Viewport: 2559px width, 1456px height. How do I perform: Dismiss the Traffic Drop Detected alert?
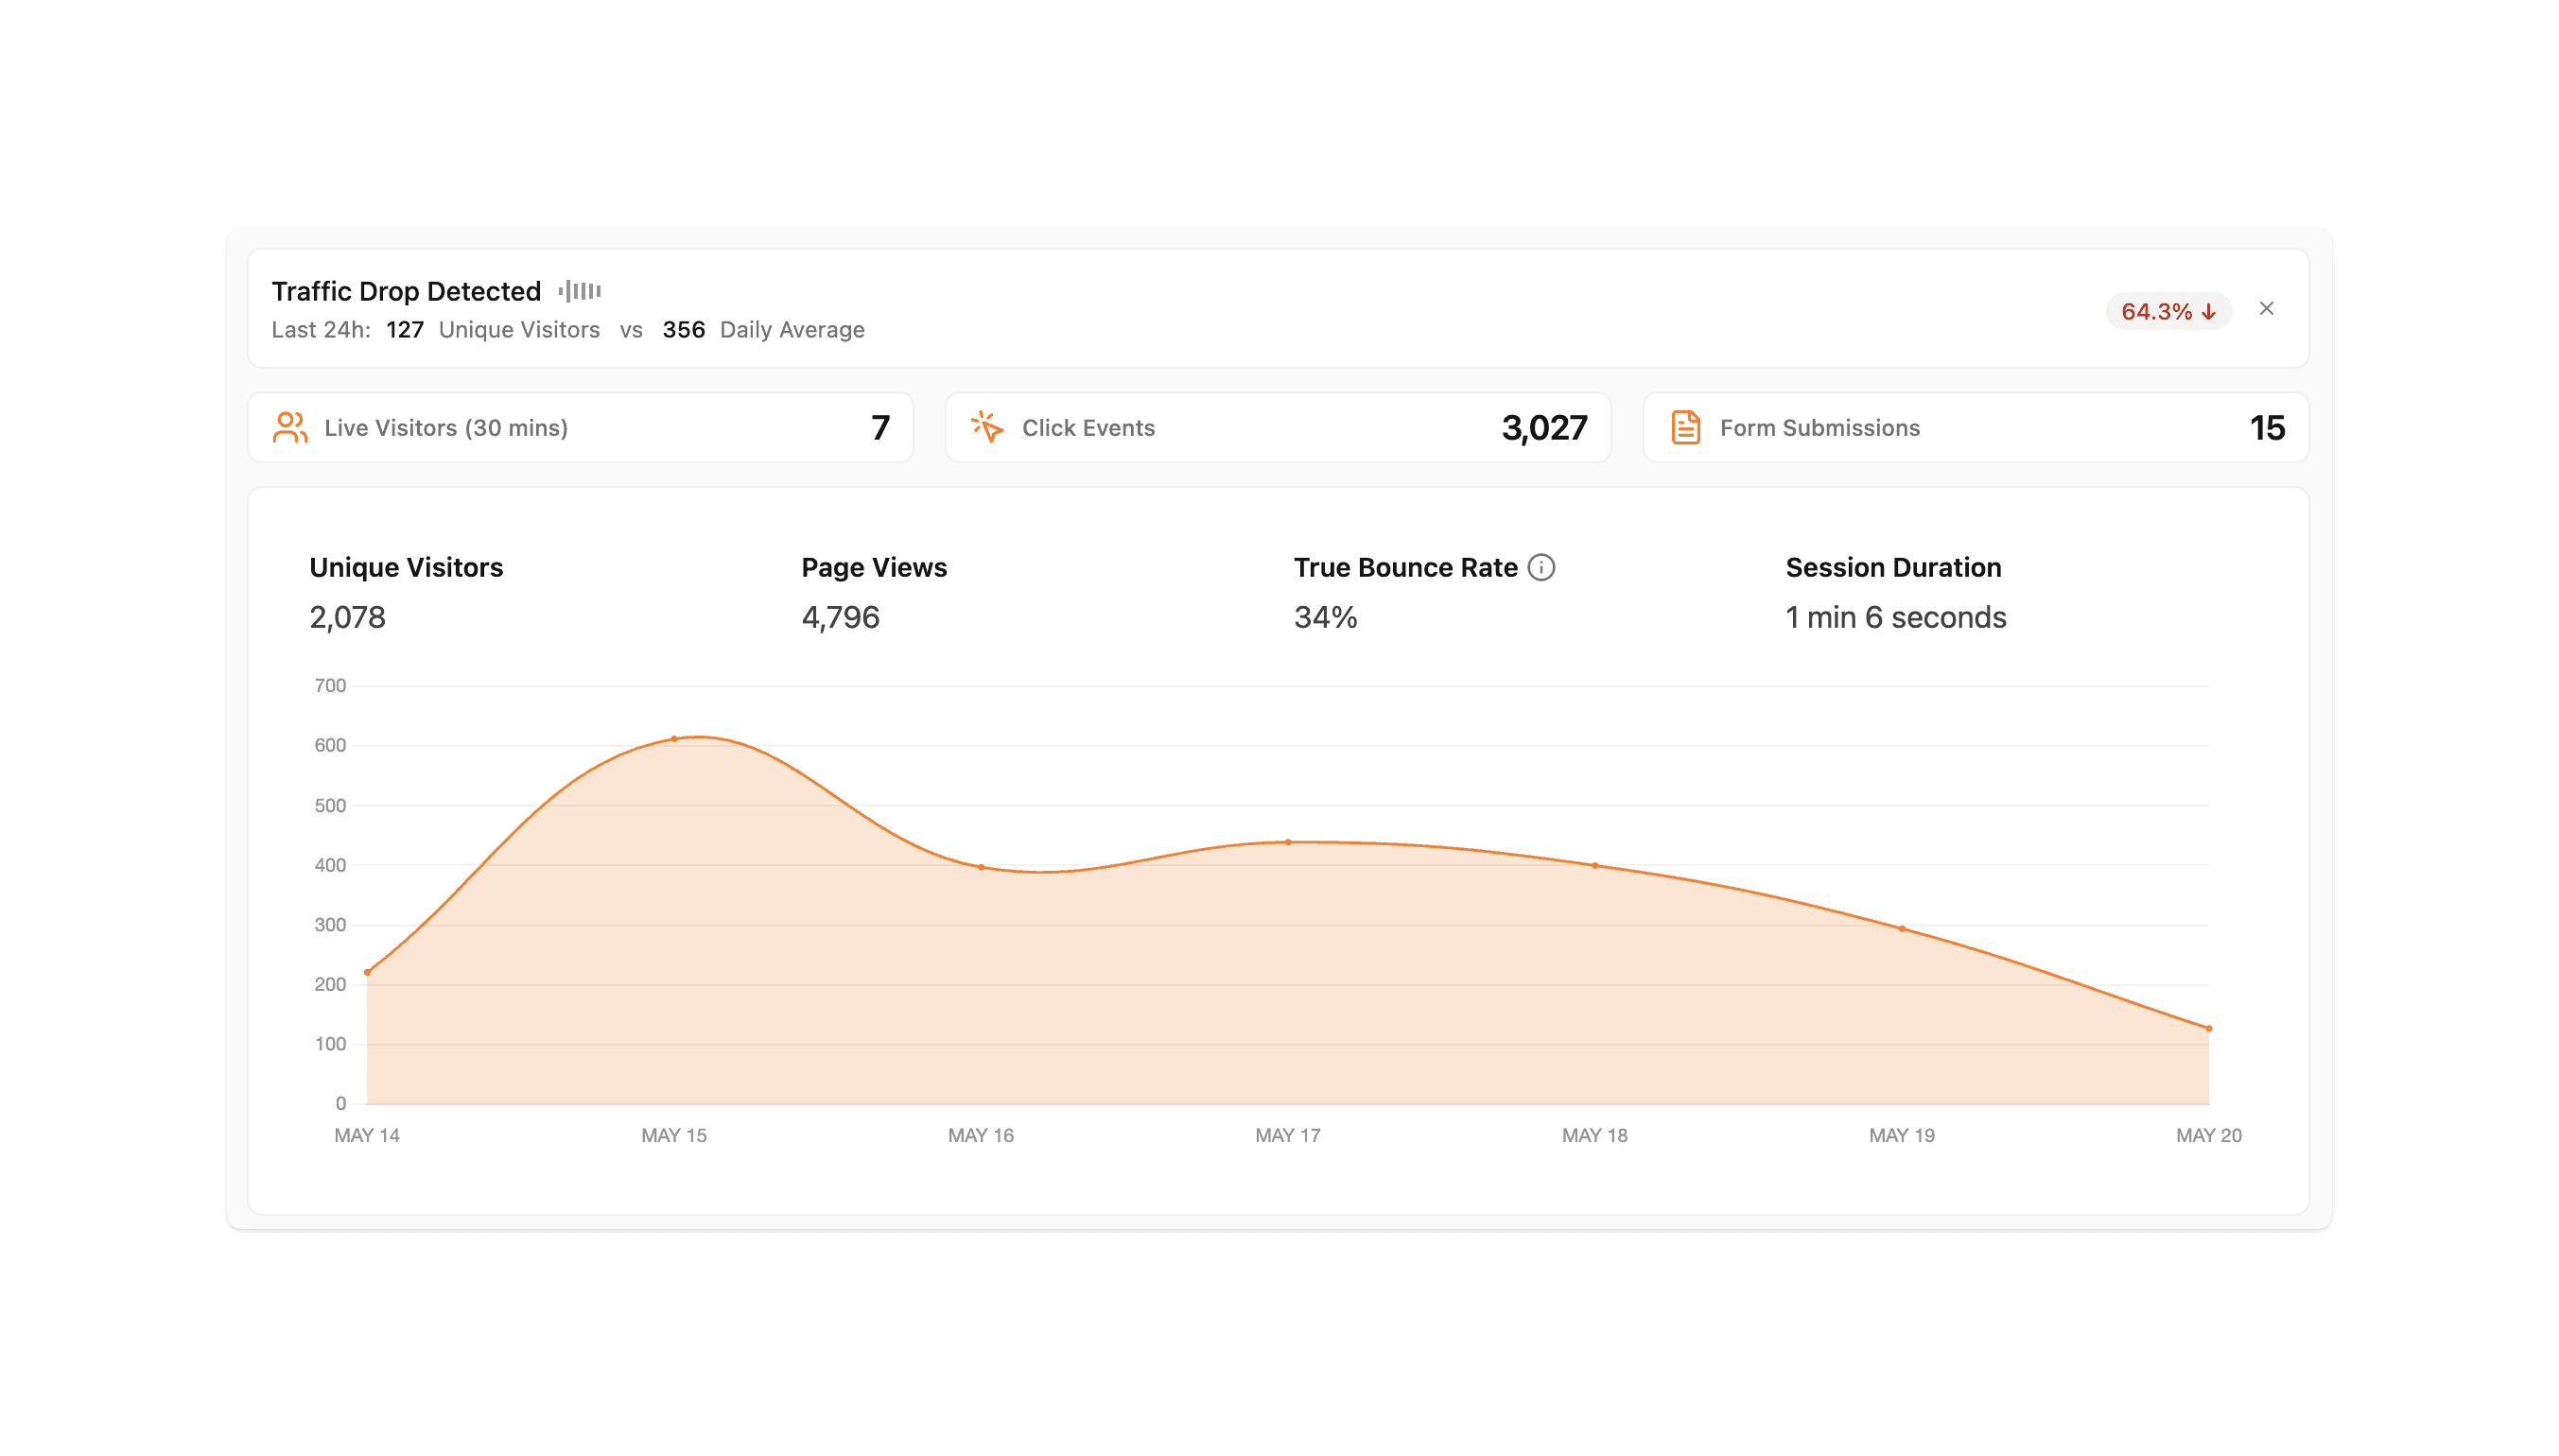[x=2266, y=309]
